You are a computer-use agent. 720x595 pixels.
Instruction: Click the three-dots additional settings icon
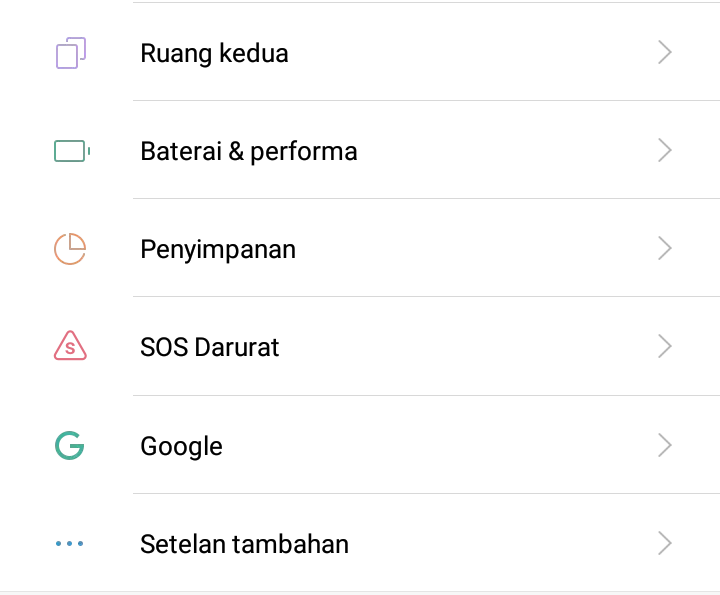pyautogui.click(x=70, y=544)
